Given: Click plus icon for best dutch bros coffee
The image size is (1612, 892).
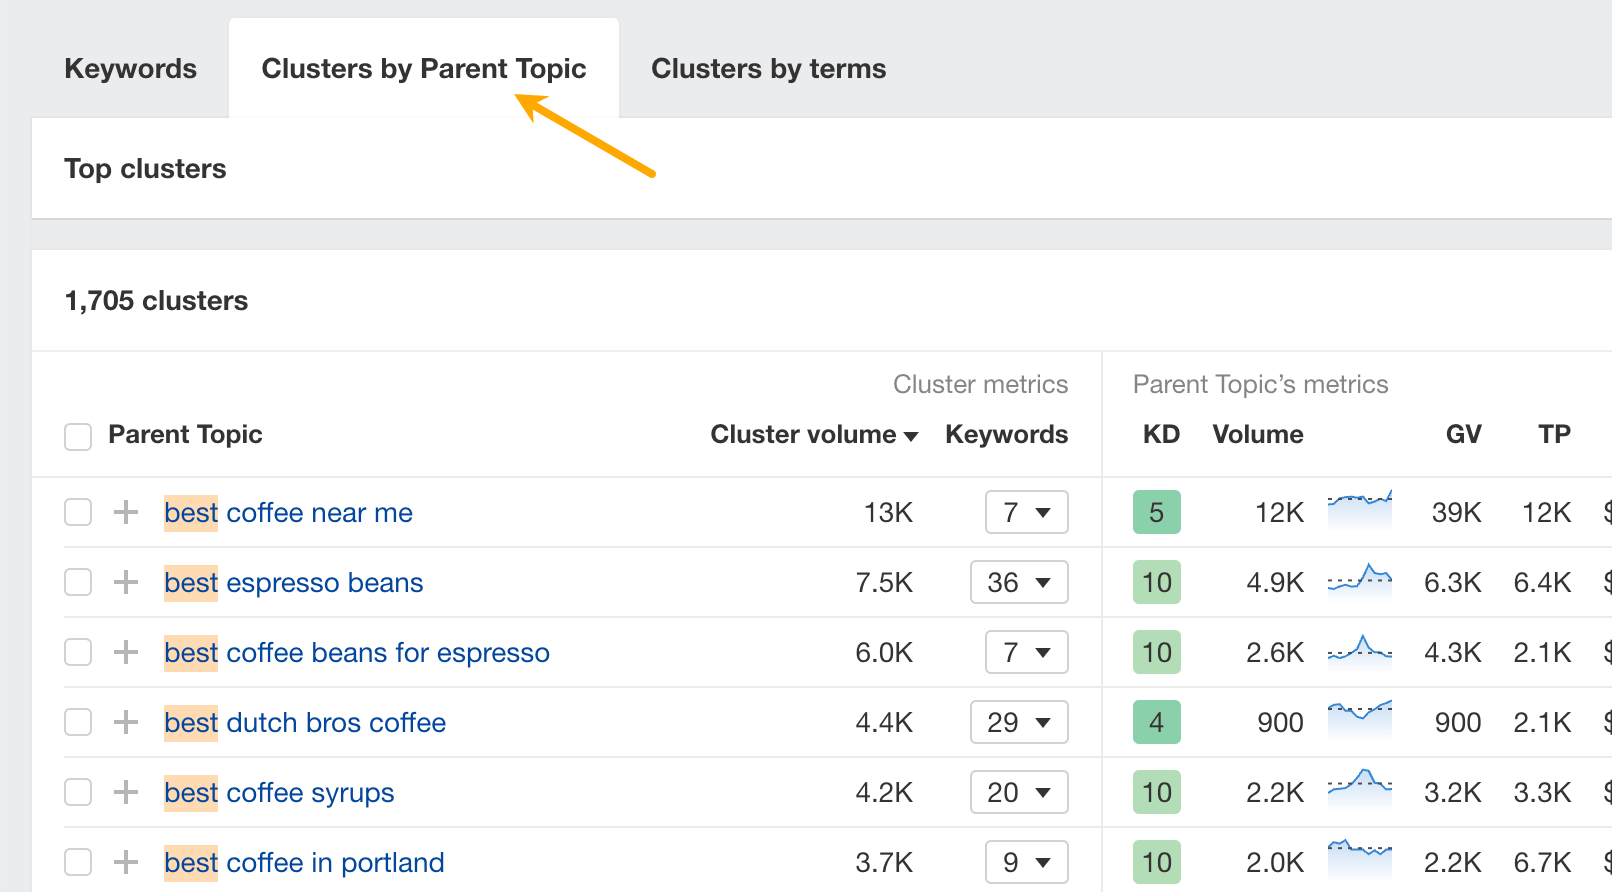Looking at the screenshot, I should pyautogui.click(x=126, y=723).
